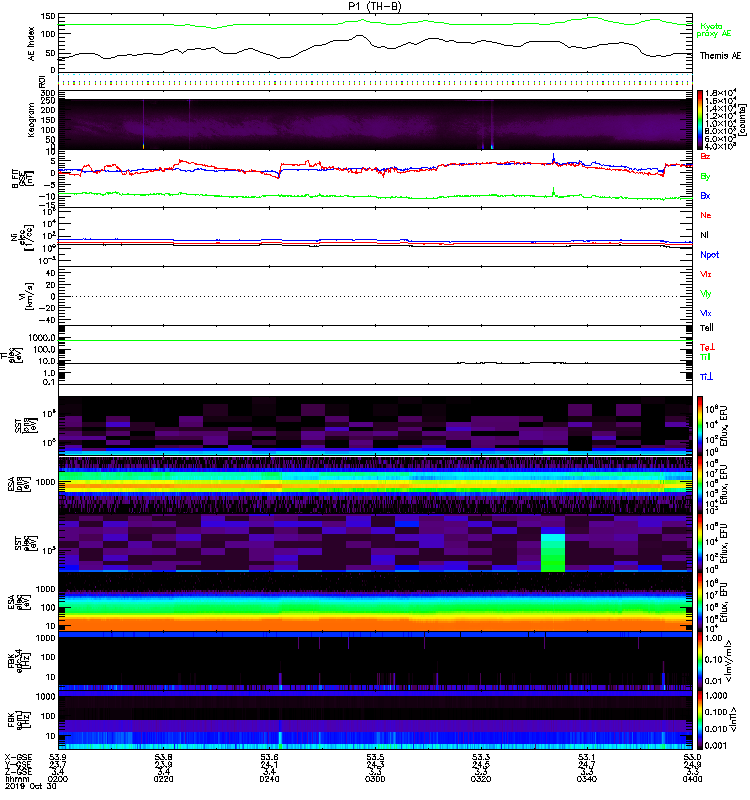Click the 0200 time tick label
The image size is (750, 800).
pos(57,779)
